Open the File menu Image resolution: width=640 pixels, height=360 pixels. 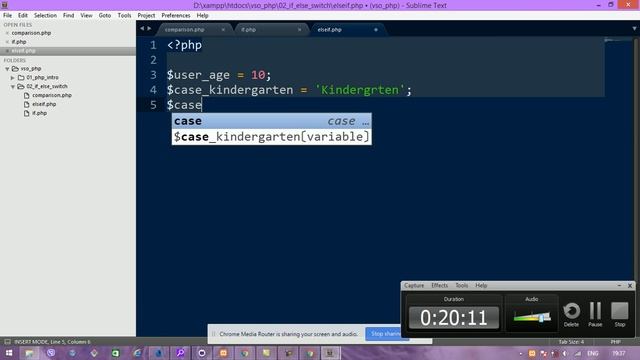tap(7, 16)
